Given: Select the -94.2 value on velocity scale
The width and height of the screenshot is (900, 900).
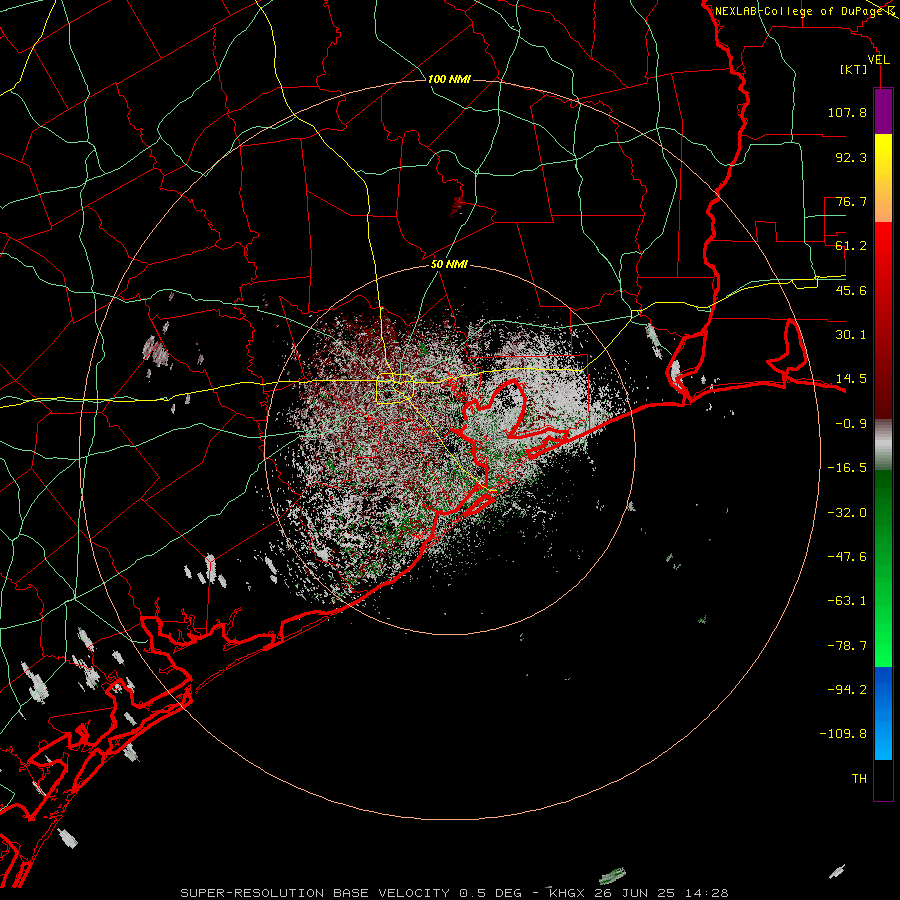Looking at the screenshot, I should tap(847, 690).
